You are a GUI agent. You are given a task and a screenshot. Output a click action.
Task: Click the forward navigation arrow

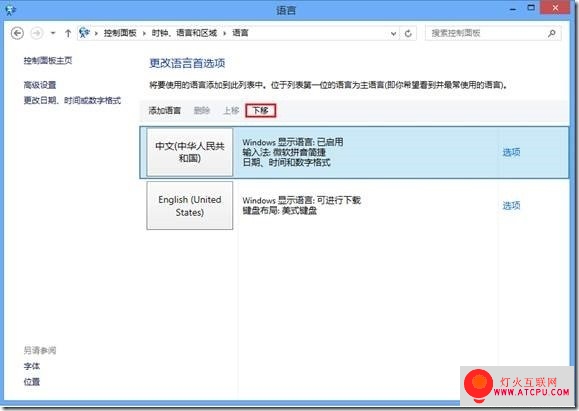pos(36,33)
